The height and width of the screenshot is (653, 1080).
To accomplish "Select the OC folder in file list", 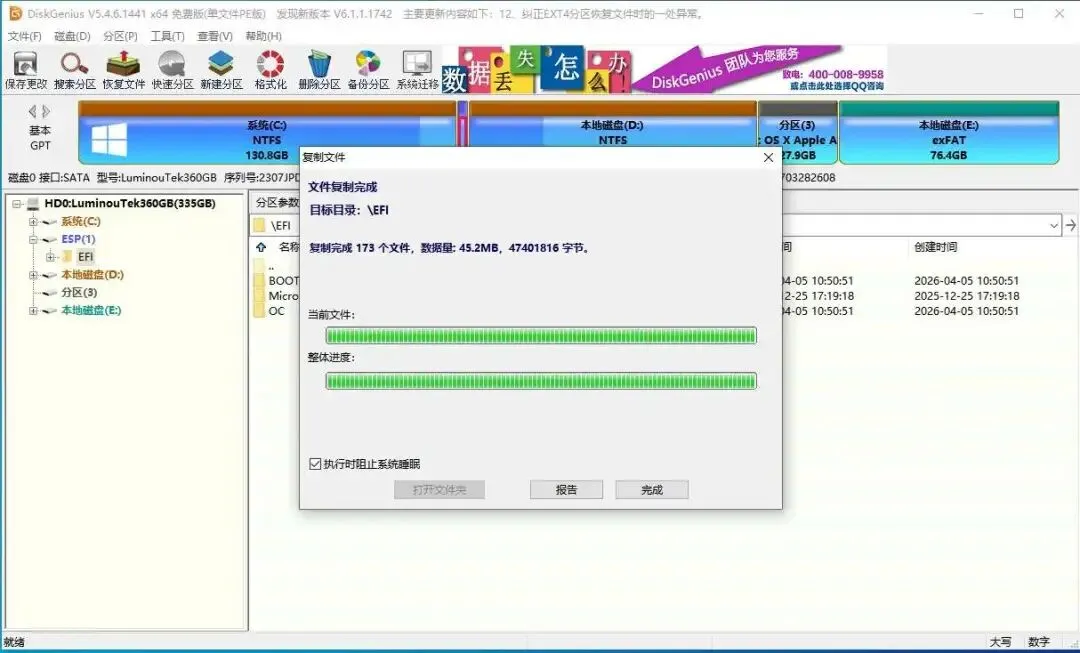I will (276, 311).
